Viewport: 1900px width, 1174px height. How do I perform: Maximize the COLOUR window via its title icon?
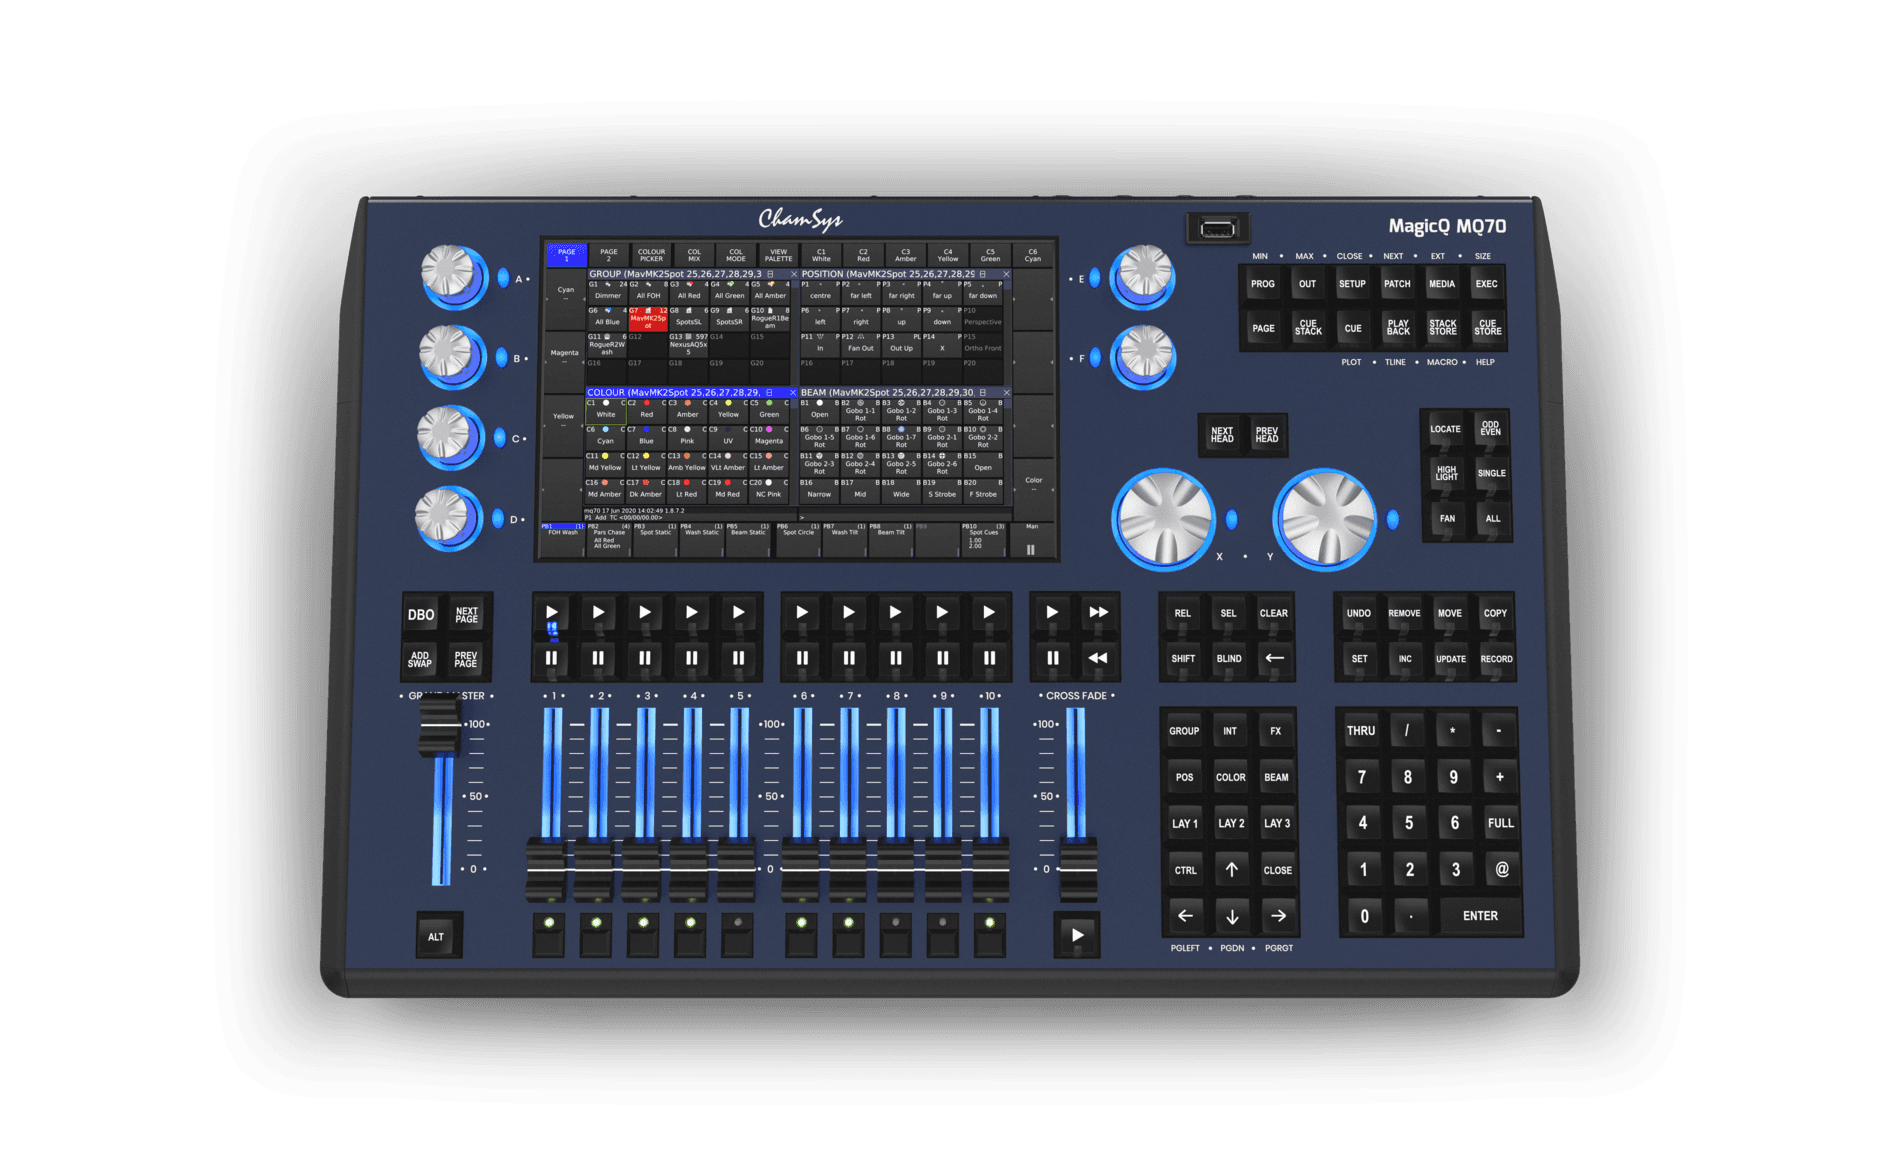769,393
